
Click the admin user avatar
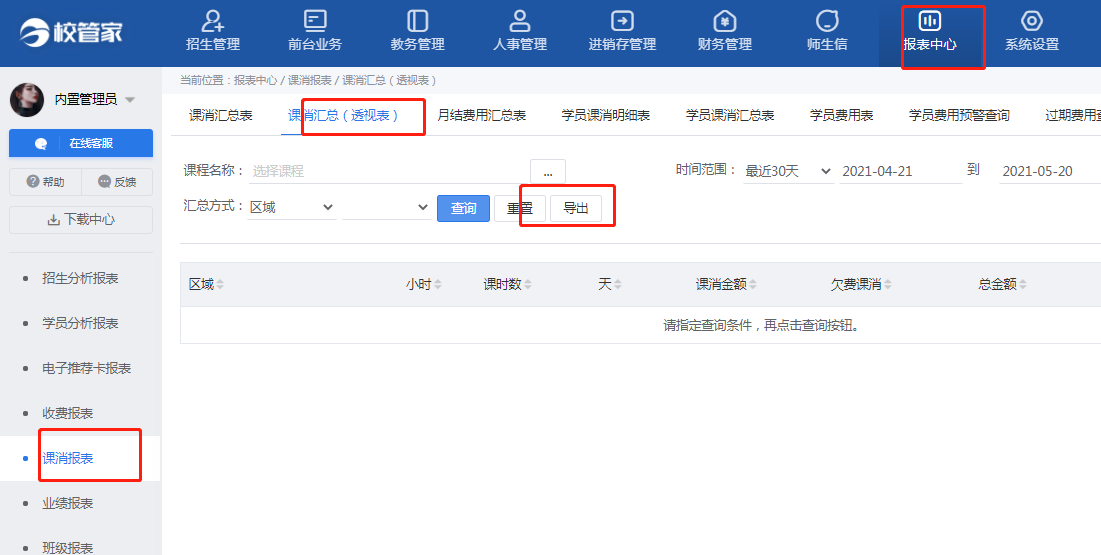coord(27,100)
